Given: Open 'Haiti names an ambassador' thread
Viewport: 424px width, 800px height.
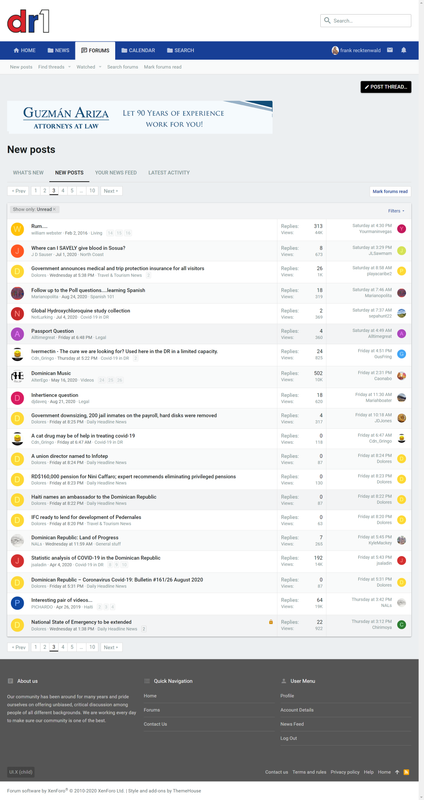Looking at the screenshot, I should click(94, 496).
